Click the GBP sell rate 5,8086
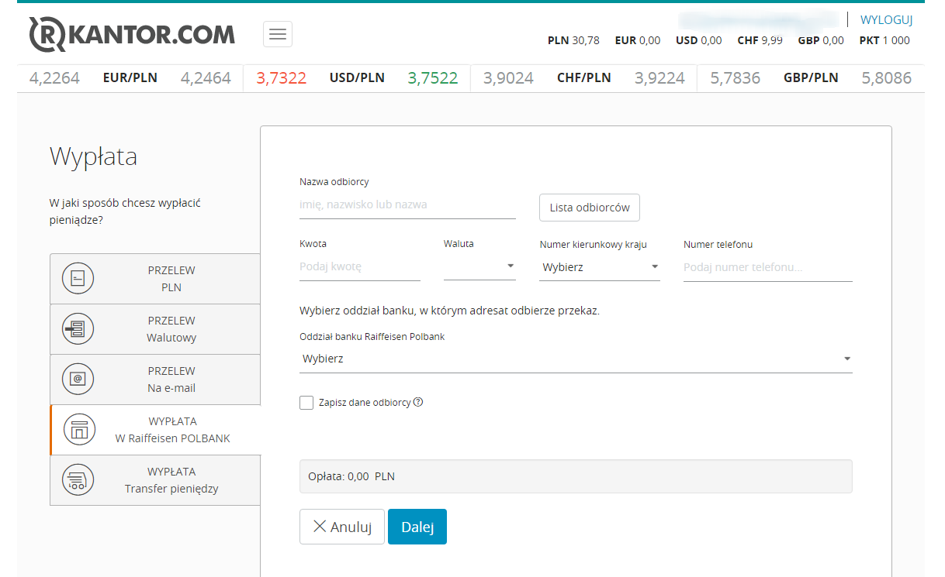This screenshot has height=577, width=945. coord(886,78)
